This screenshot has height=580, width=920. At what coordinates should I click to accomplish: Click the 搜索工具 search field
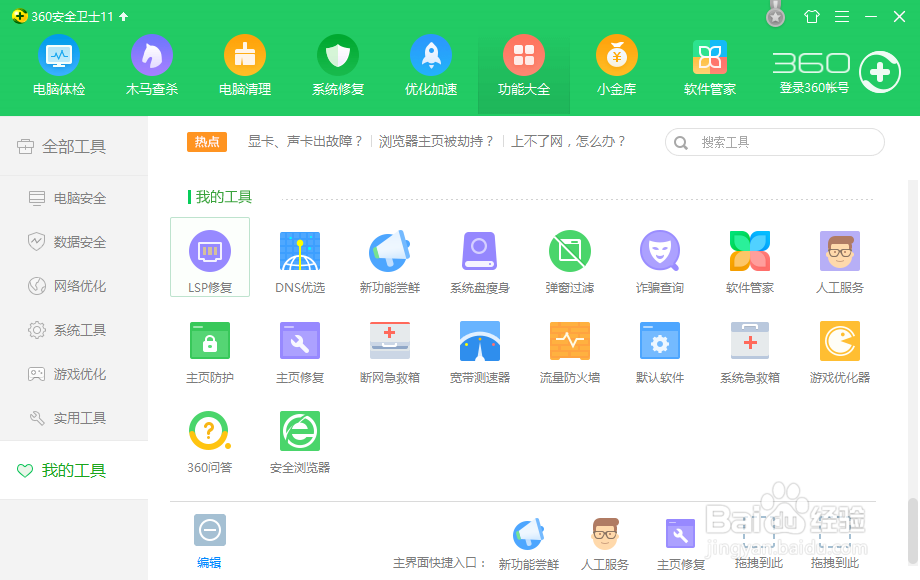(774, 142)
